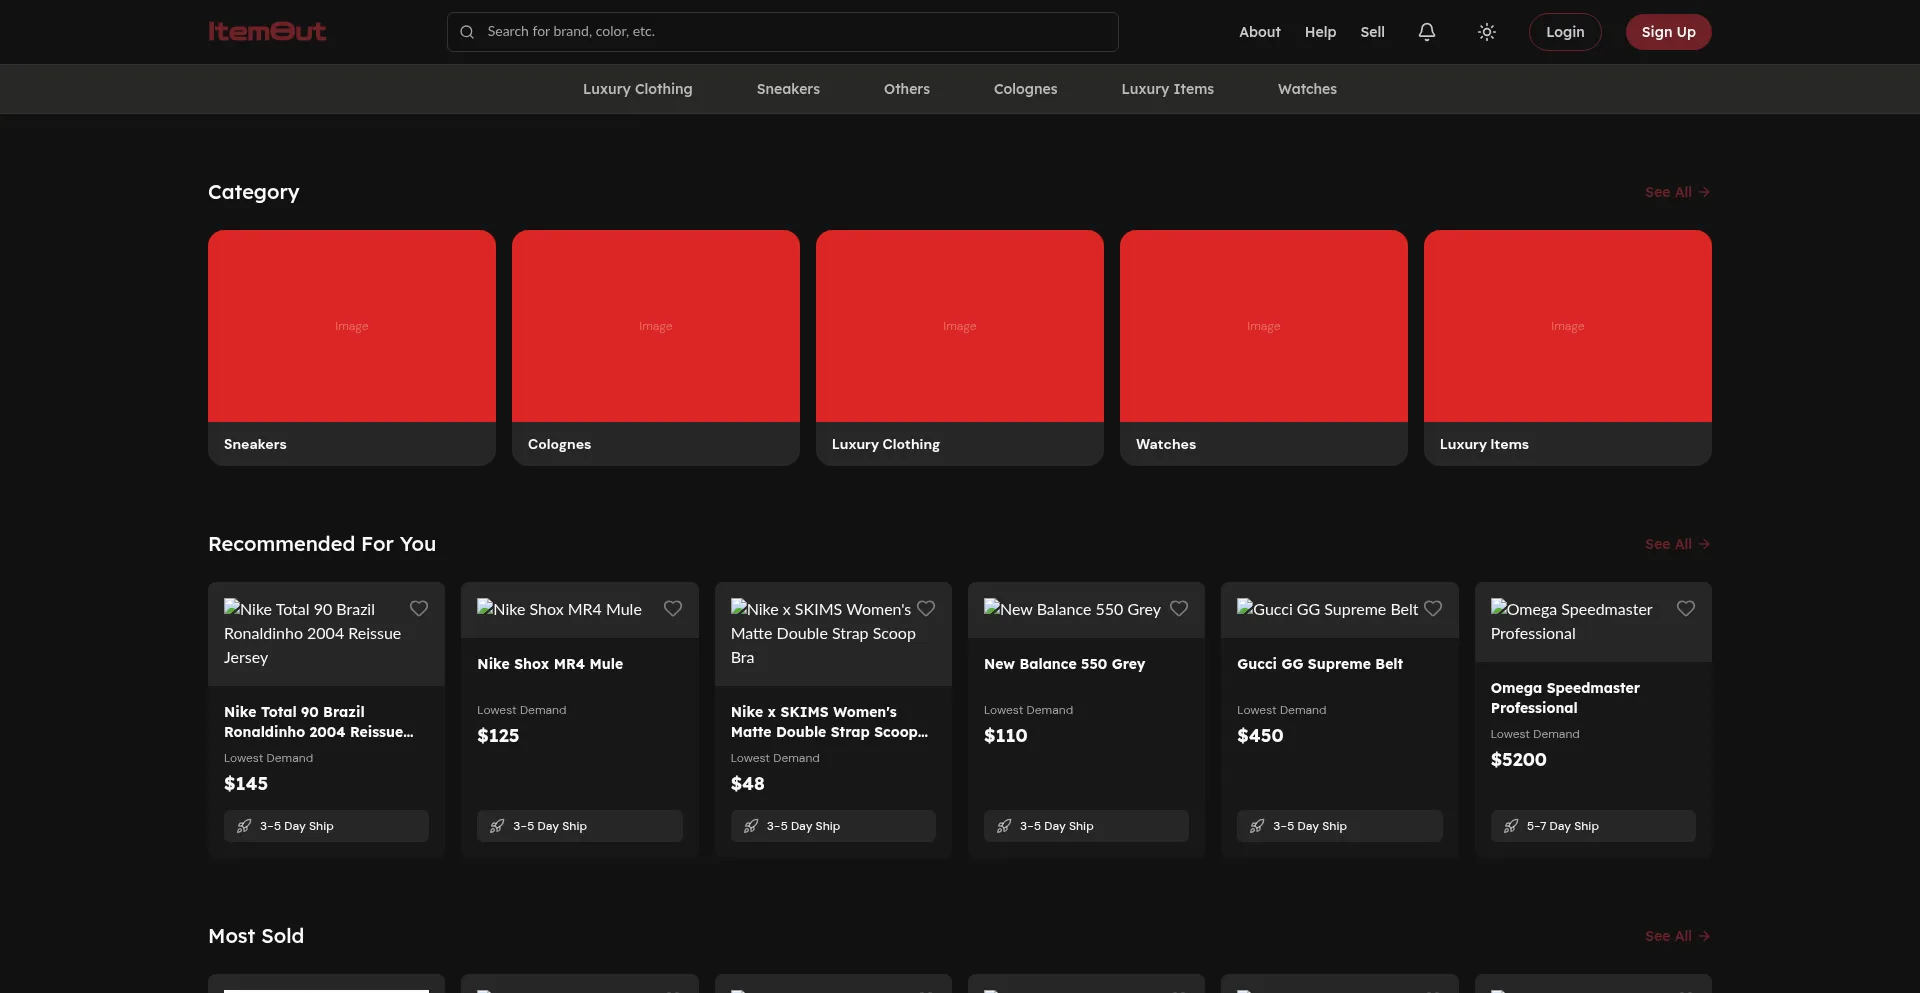1920x993 pixels.
Task: Select Colognes in the navigation bar
Action: point(1025,89)
